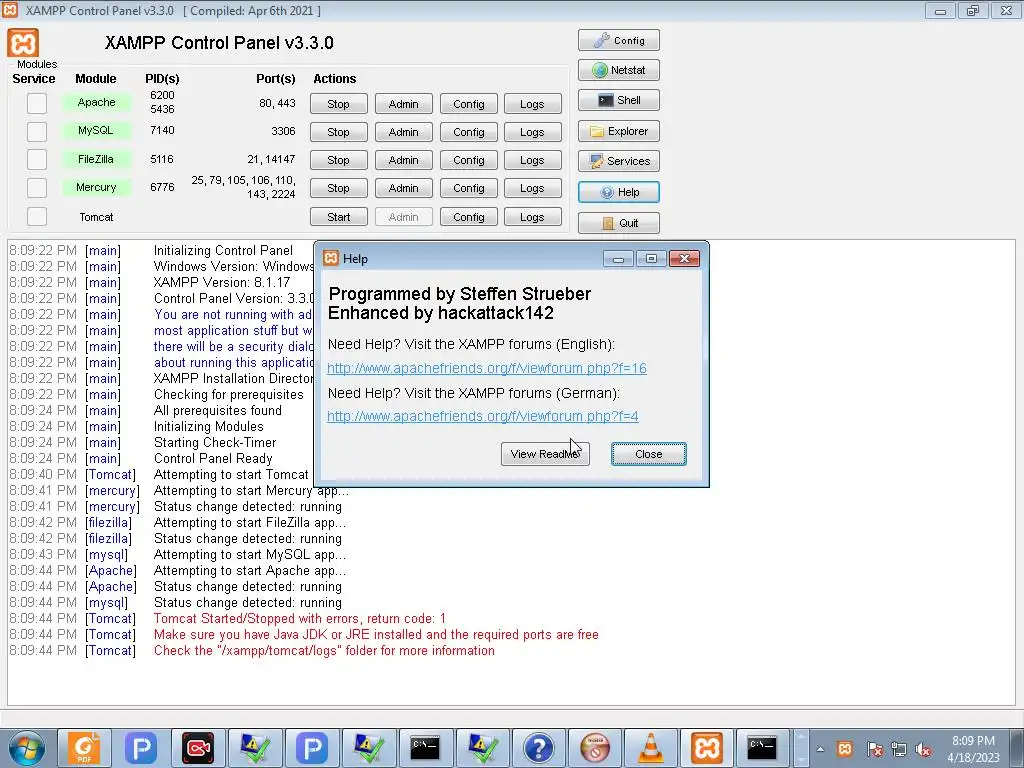
Task: Toggle the Mercury service checkbox
Action: tap(37, 187)
